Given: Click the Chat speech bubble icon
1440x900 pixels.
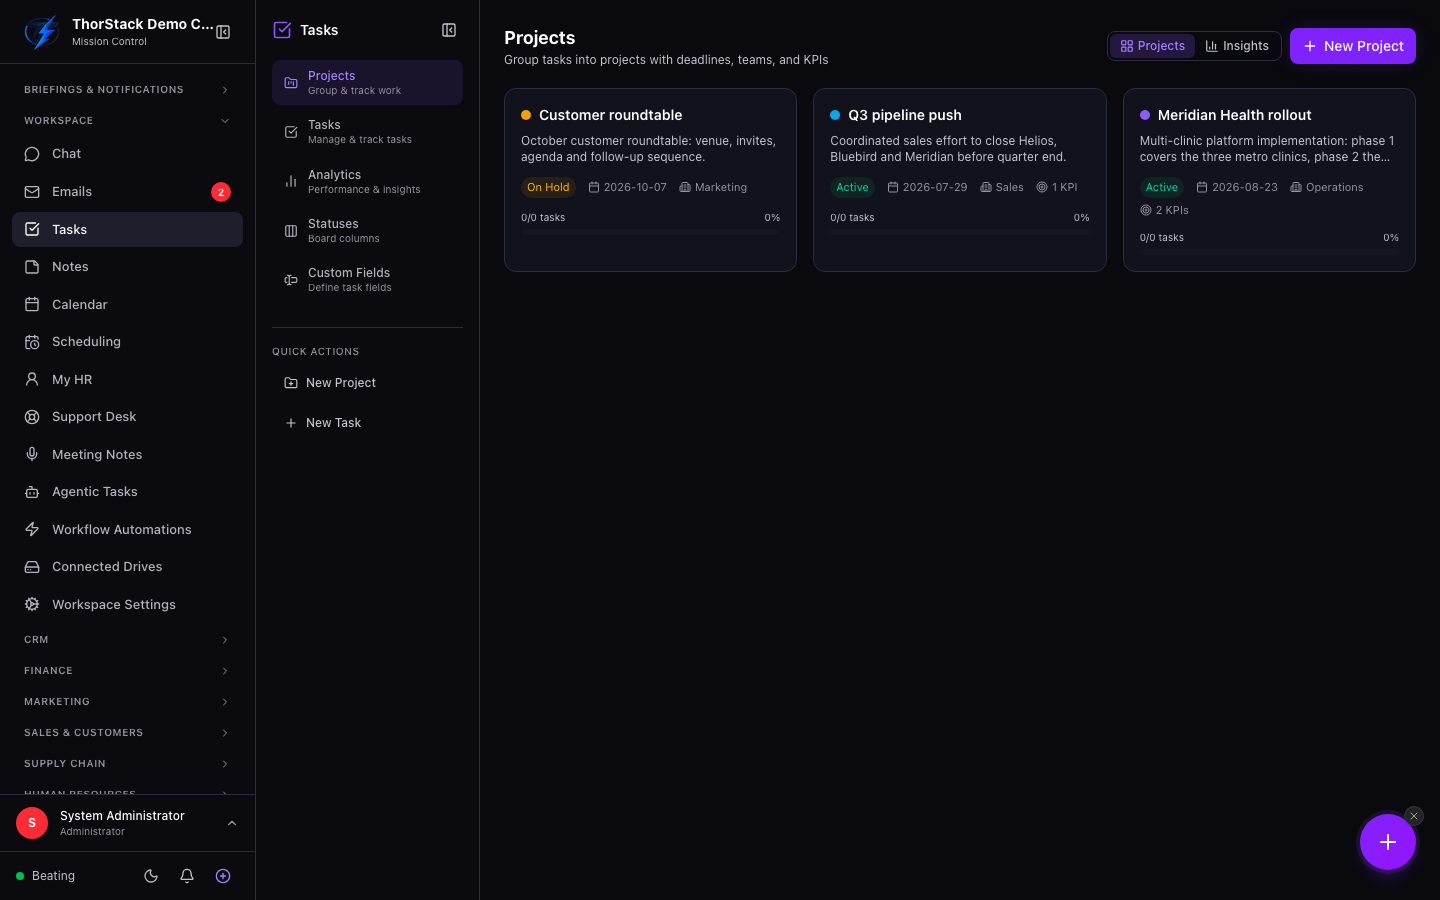Looking at the screenshot, I should (x=32, y=154).
